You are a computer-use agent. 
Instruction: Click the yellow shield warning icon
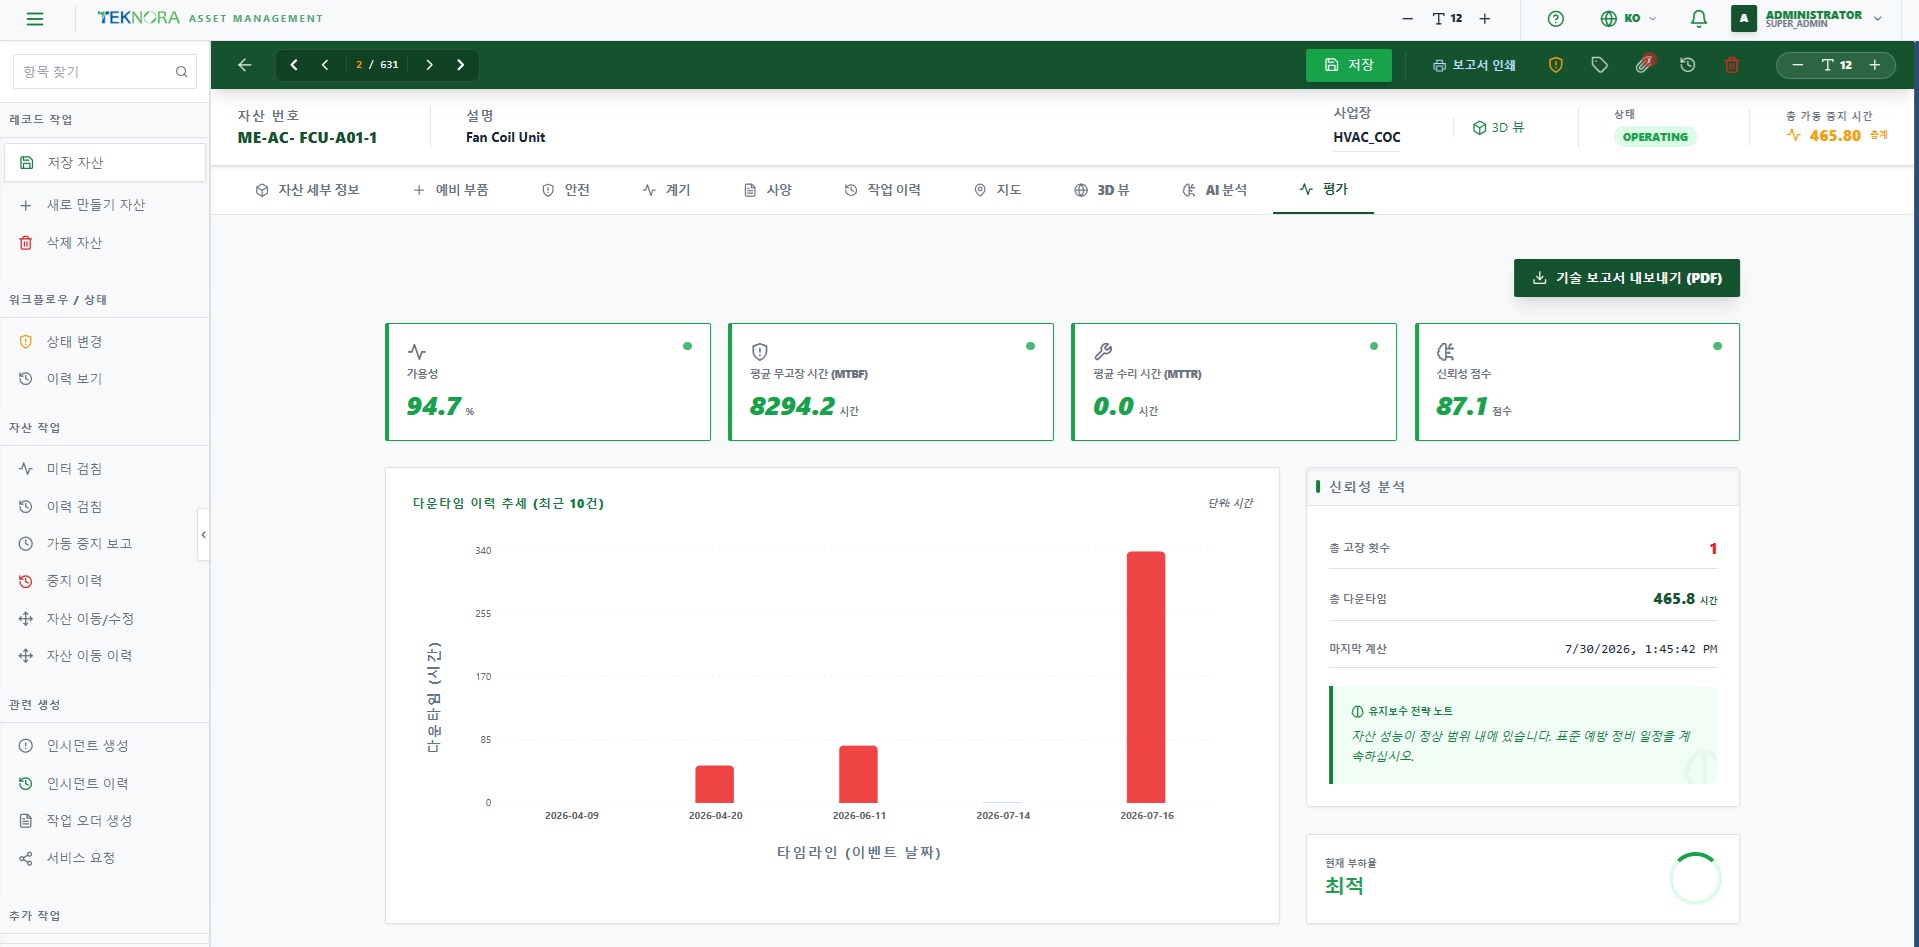tap(1555, 65)
